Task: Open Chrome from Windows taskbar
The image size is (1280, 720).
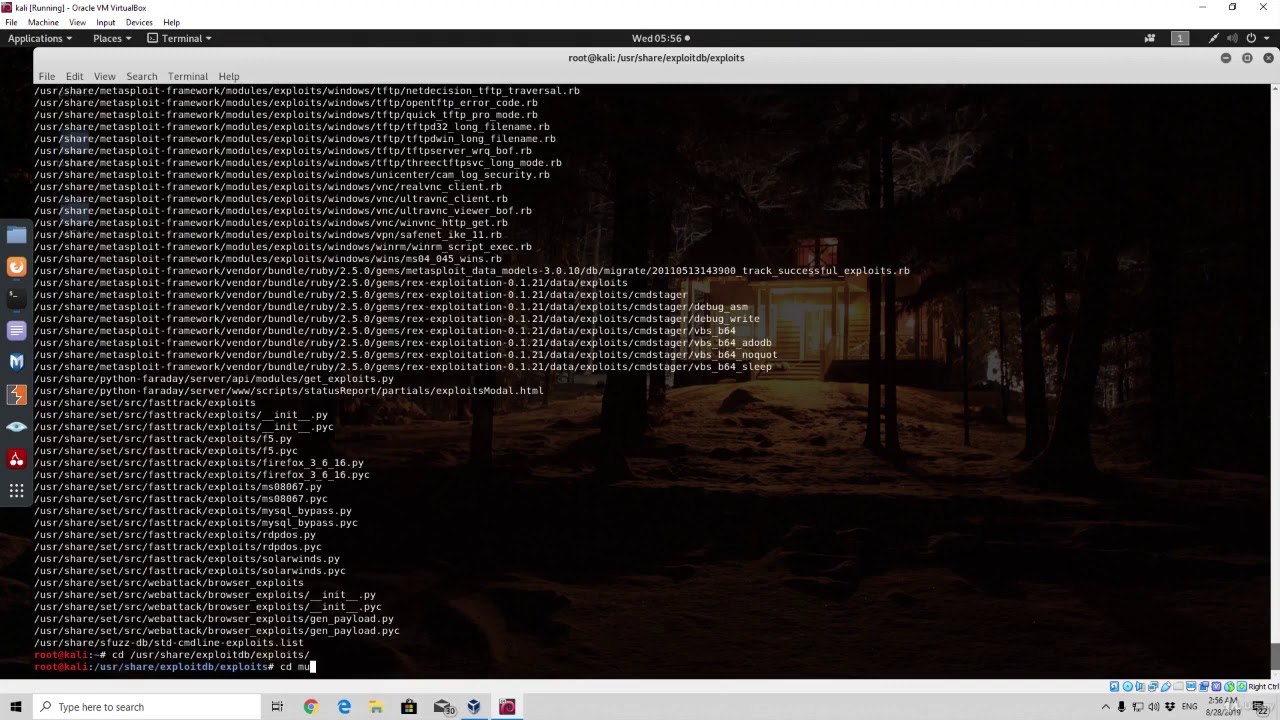Action: pos(311,707)
